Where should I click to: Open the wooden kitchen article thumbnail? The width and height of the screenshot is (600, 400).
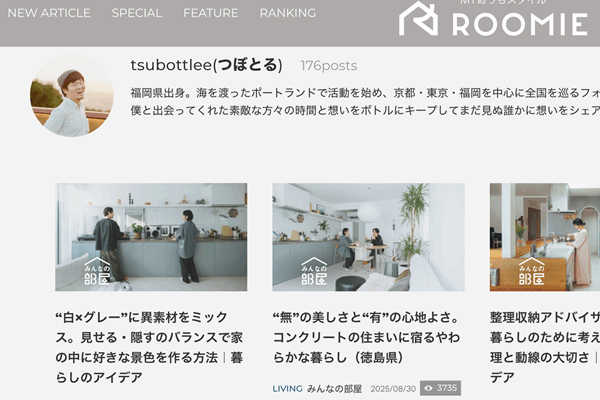pyautogui.click(x=545, y=237)
